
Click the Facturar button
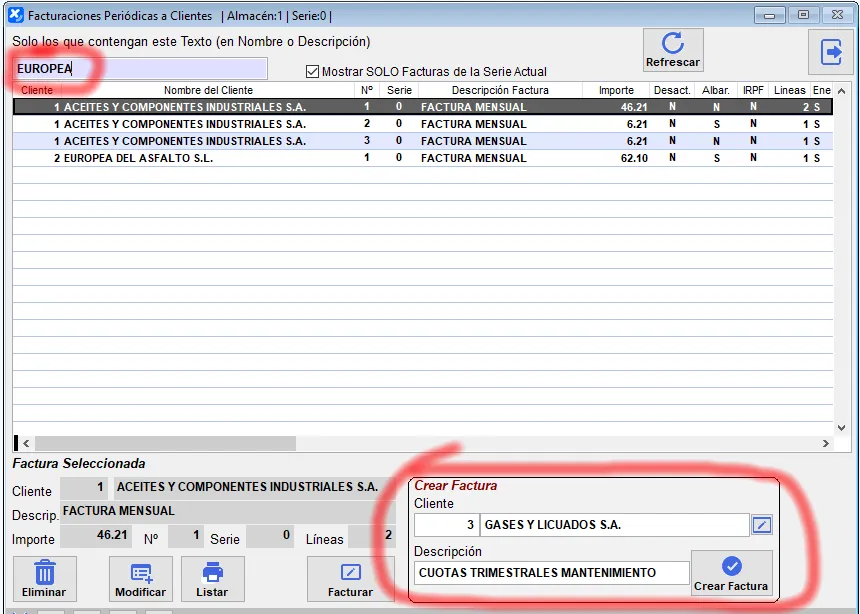(x=350, y=578)
